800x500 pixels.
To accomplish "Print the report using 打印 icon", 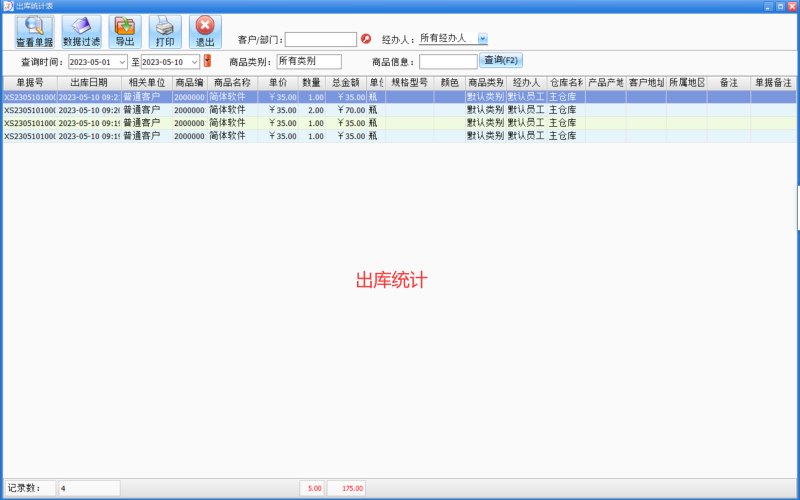I will pos(165,32).
